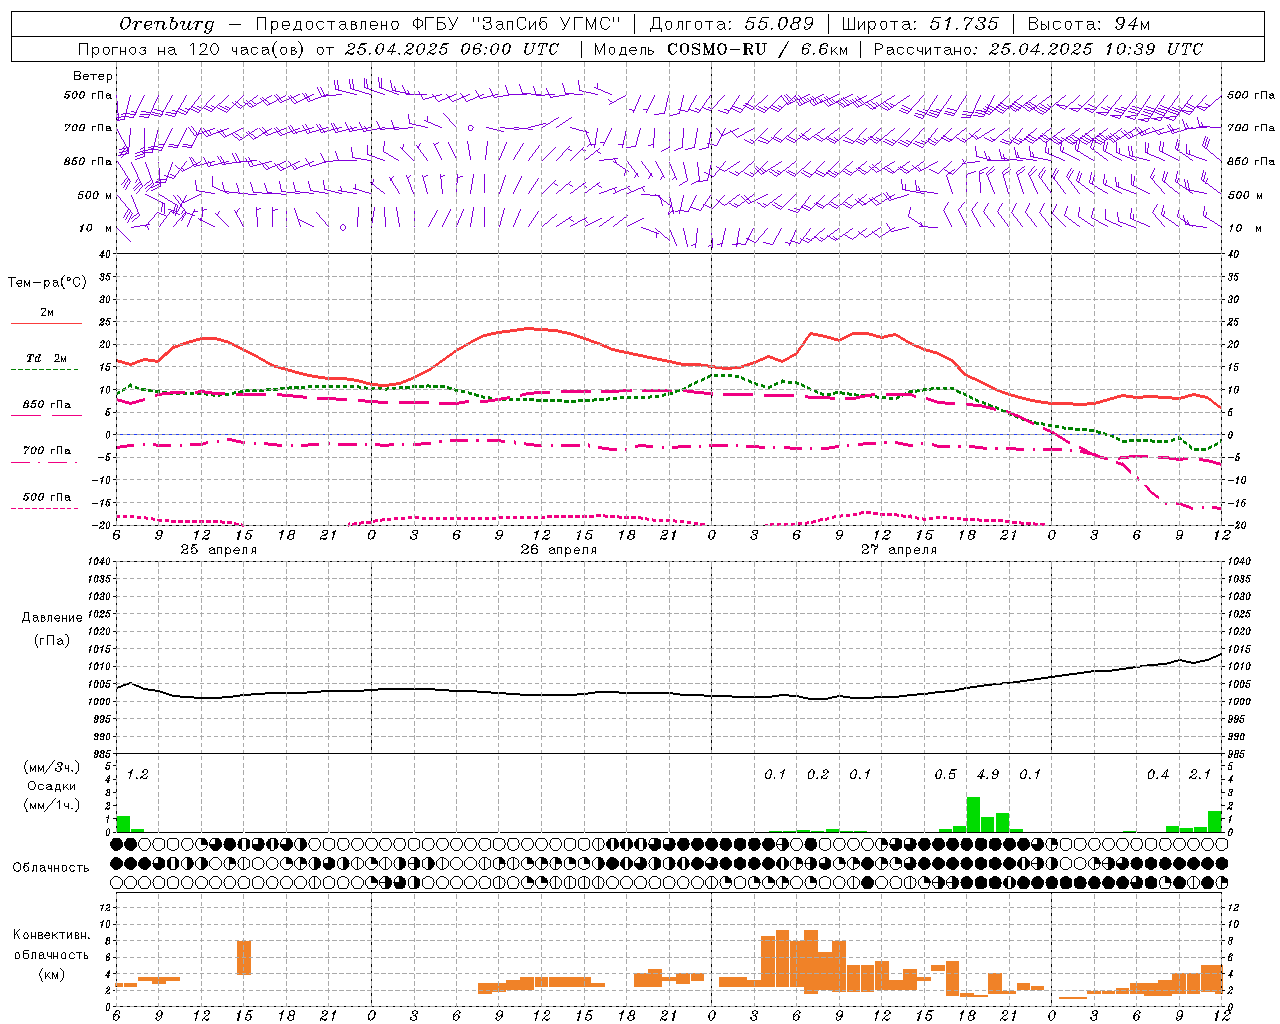Click the 26 апреля date label

[558, 550]
